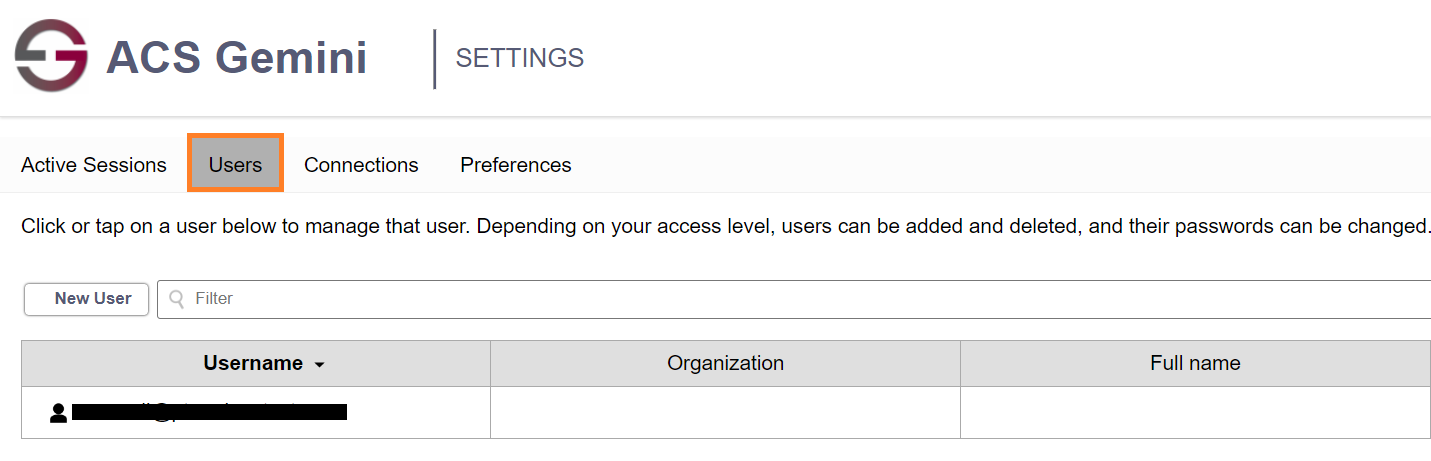Click the ACS Gemini title text
The image size is (1431, 461).
pos(237,58)
